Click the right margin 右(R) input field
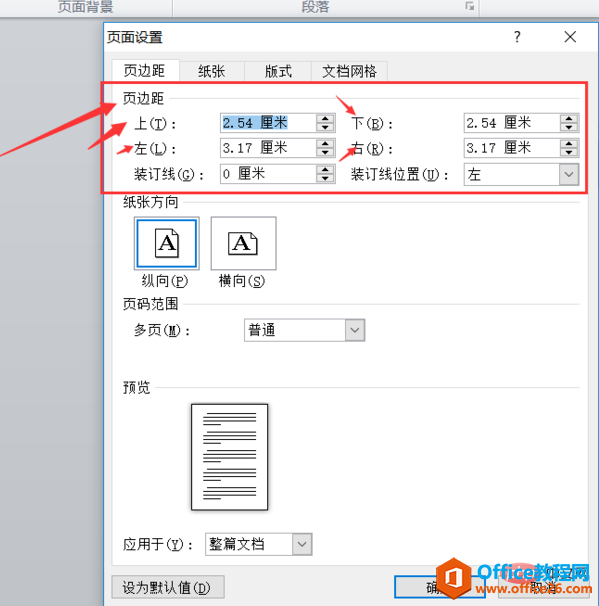 pos(512,148)
